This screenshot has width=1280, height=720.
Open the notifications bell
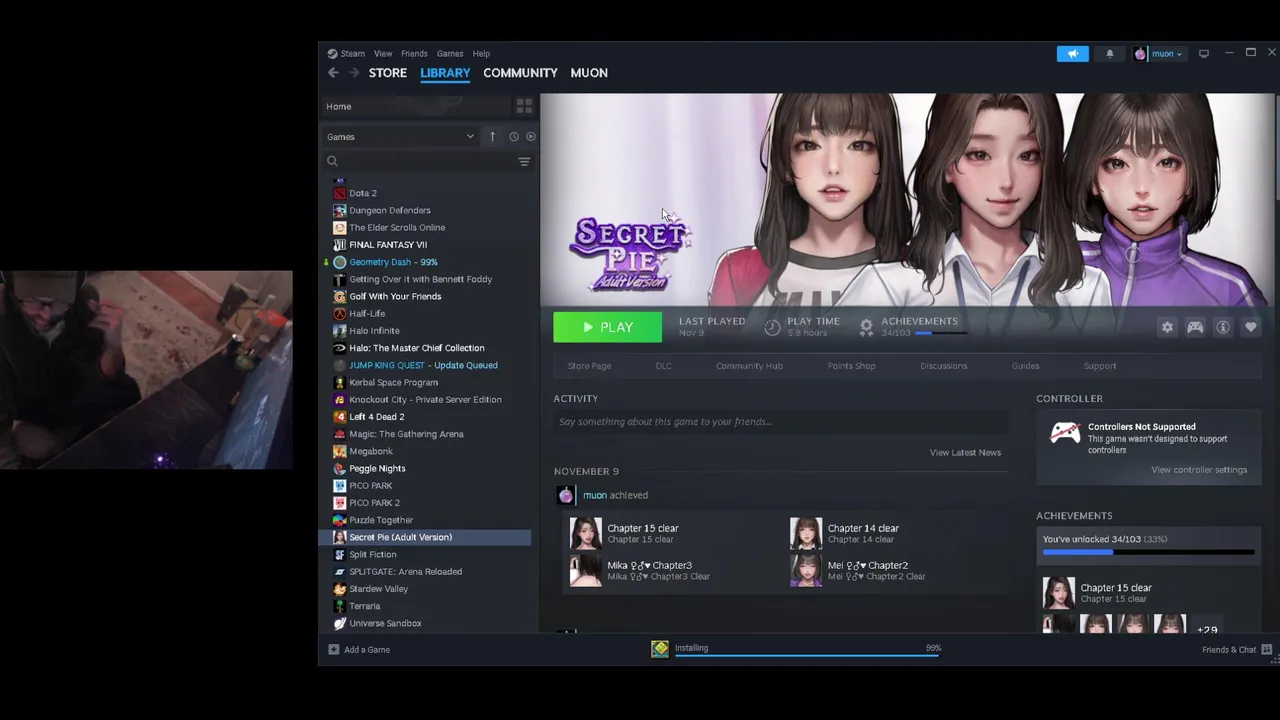(x=1109, y=54)
